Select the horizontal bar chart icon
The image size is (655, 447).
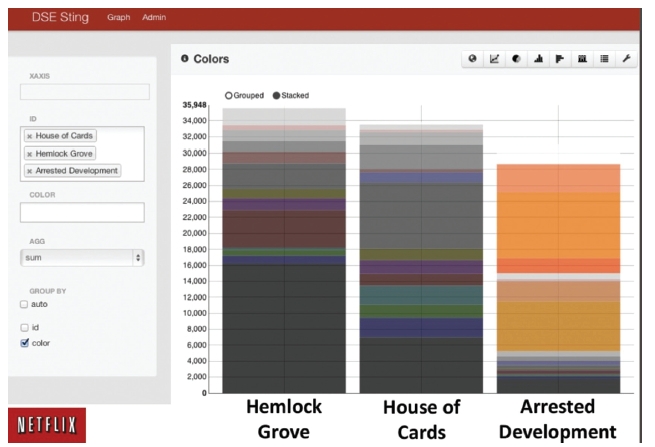click(560, 59)
